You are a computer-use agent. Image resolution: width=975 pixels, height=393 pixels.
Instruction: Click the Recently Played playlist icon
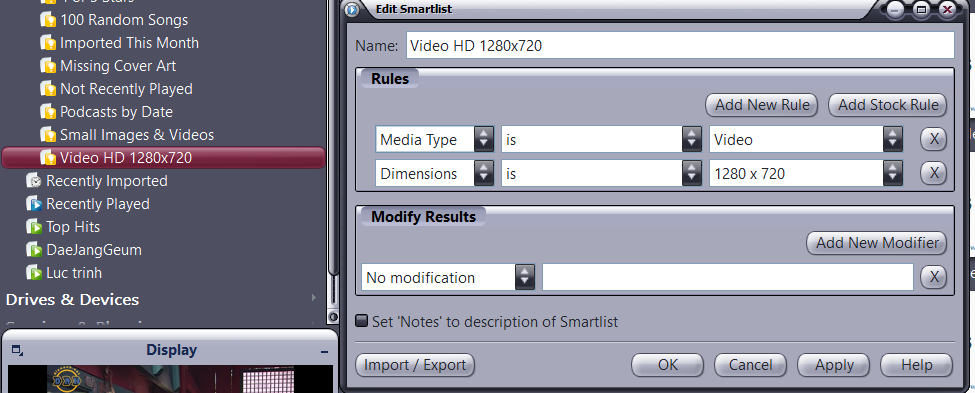(x=34, y=204)
